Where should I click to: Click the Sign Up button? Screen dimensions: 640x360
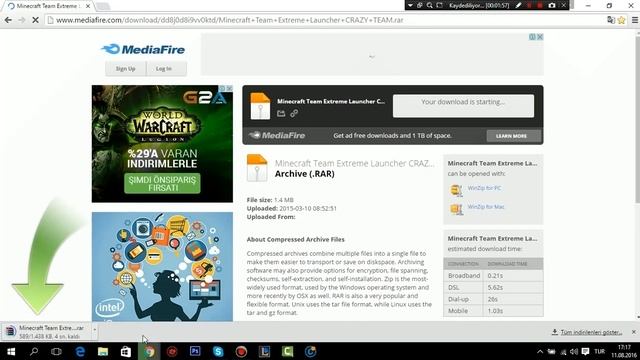125,69
